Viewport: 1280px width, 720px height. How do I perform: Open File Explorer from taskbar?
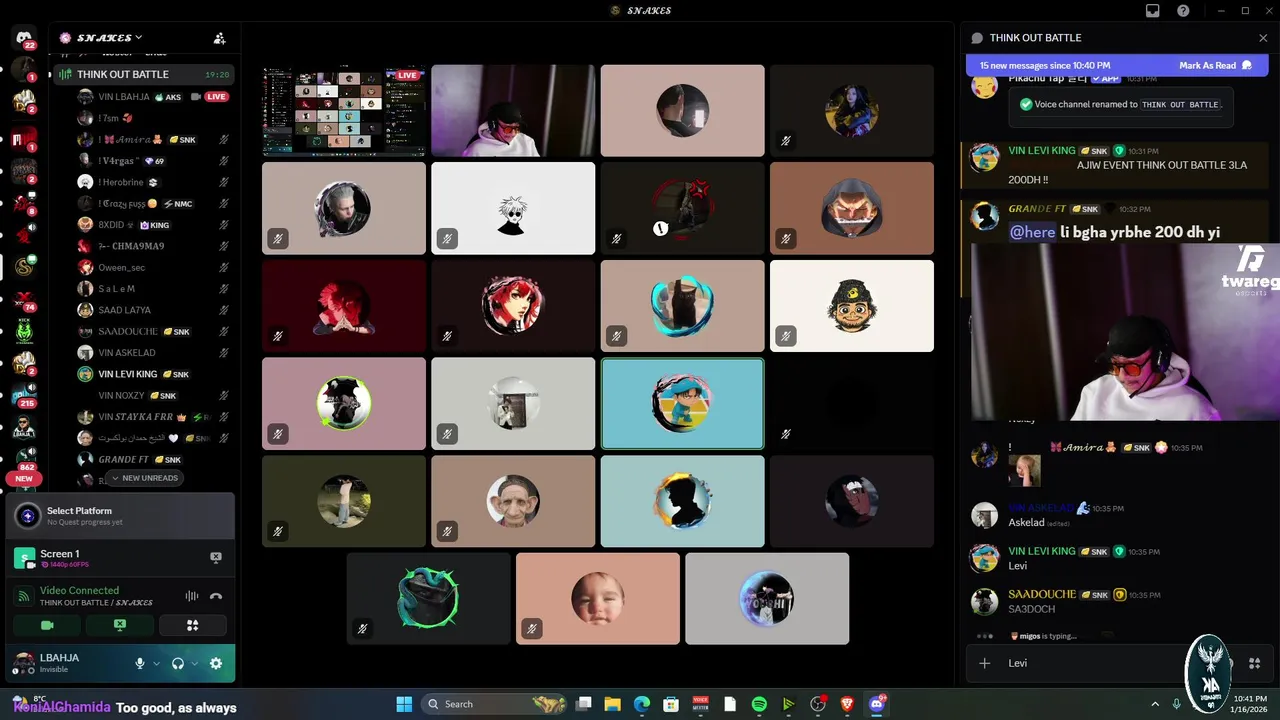click(612, 704)
